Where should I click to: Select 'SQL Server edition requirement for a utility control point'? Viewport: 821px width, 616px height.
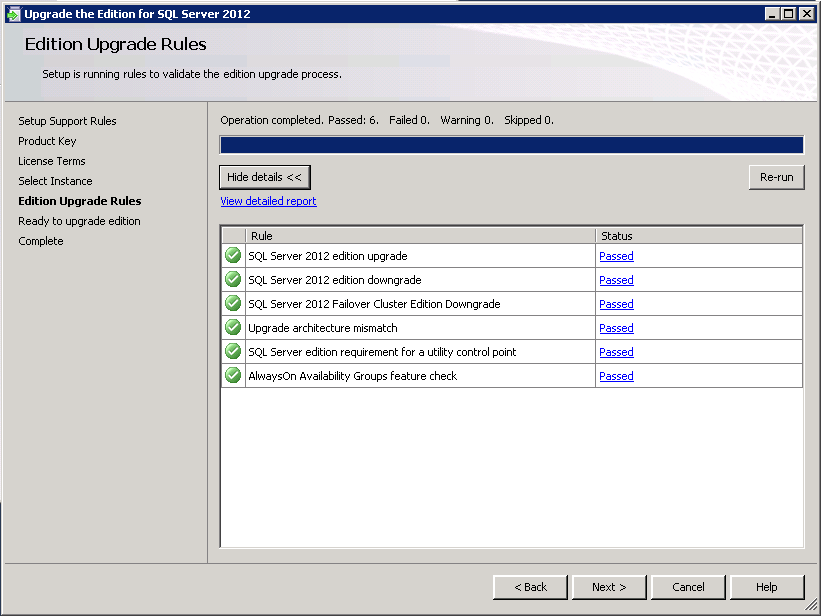[382, 352]
